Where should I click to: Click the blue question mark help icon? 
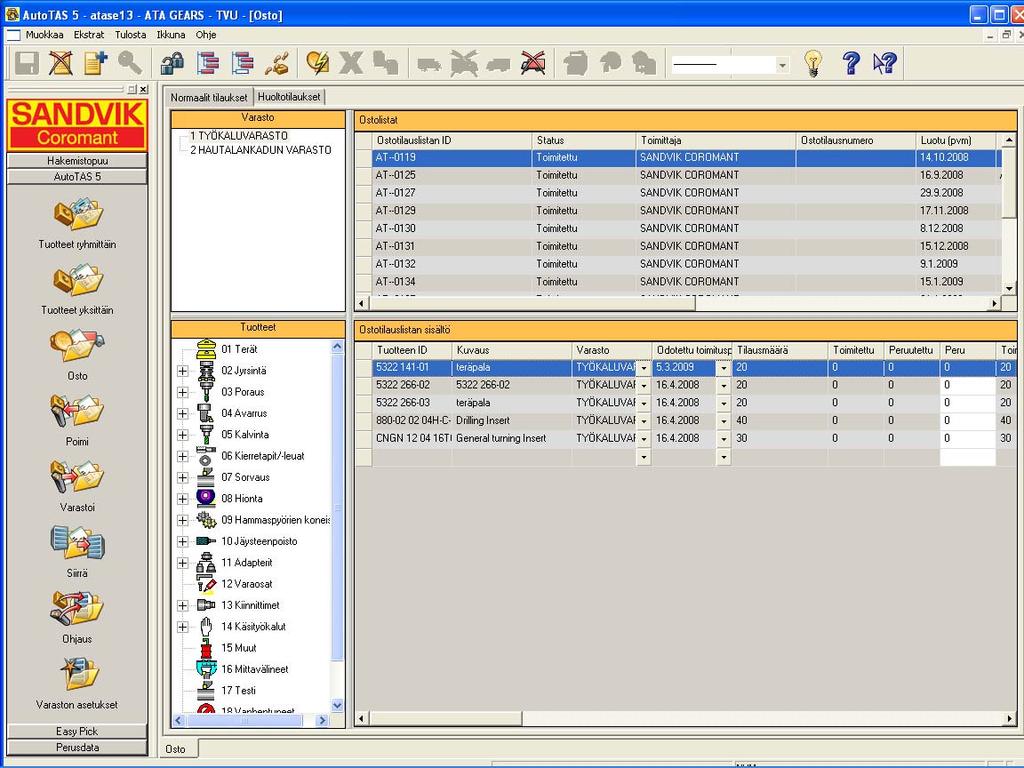(850, 63)
